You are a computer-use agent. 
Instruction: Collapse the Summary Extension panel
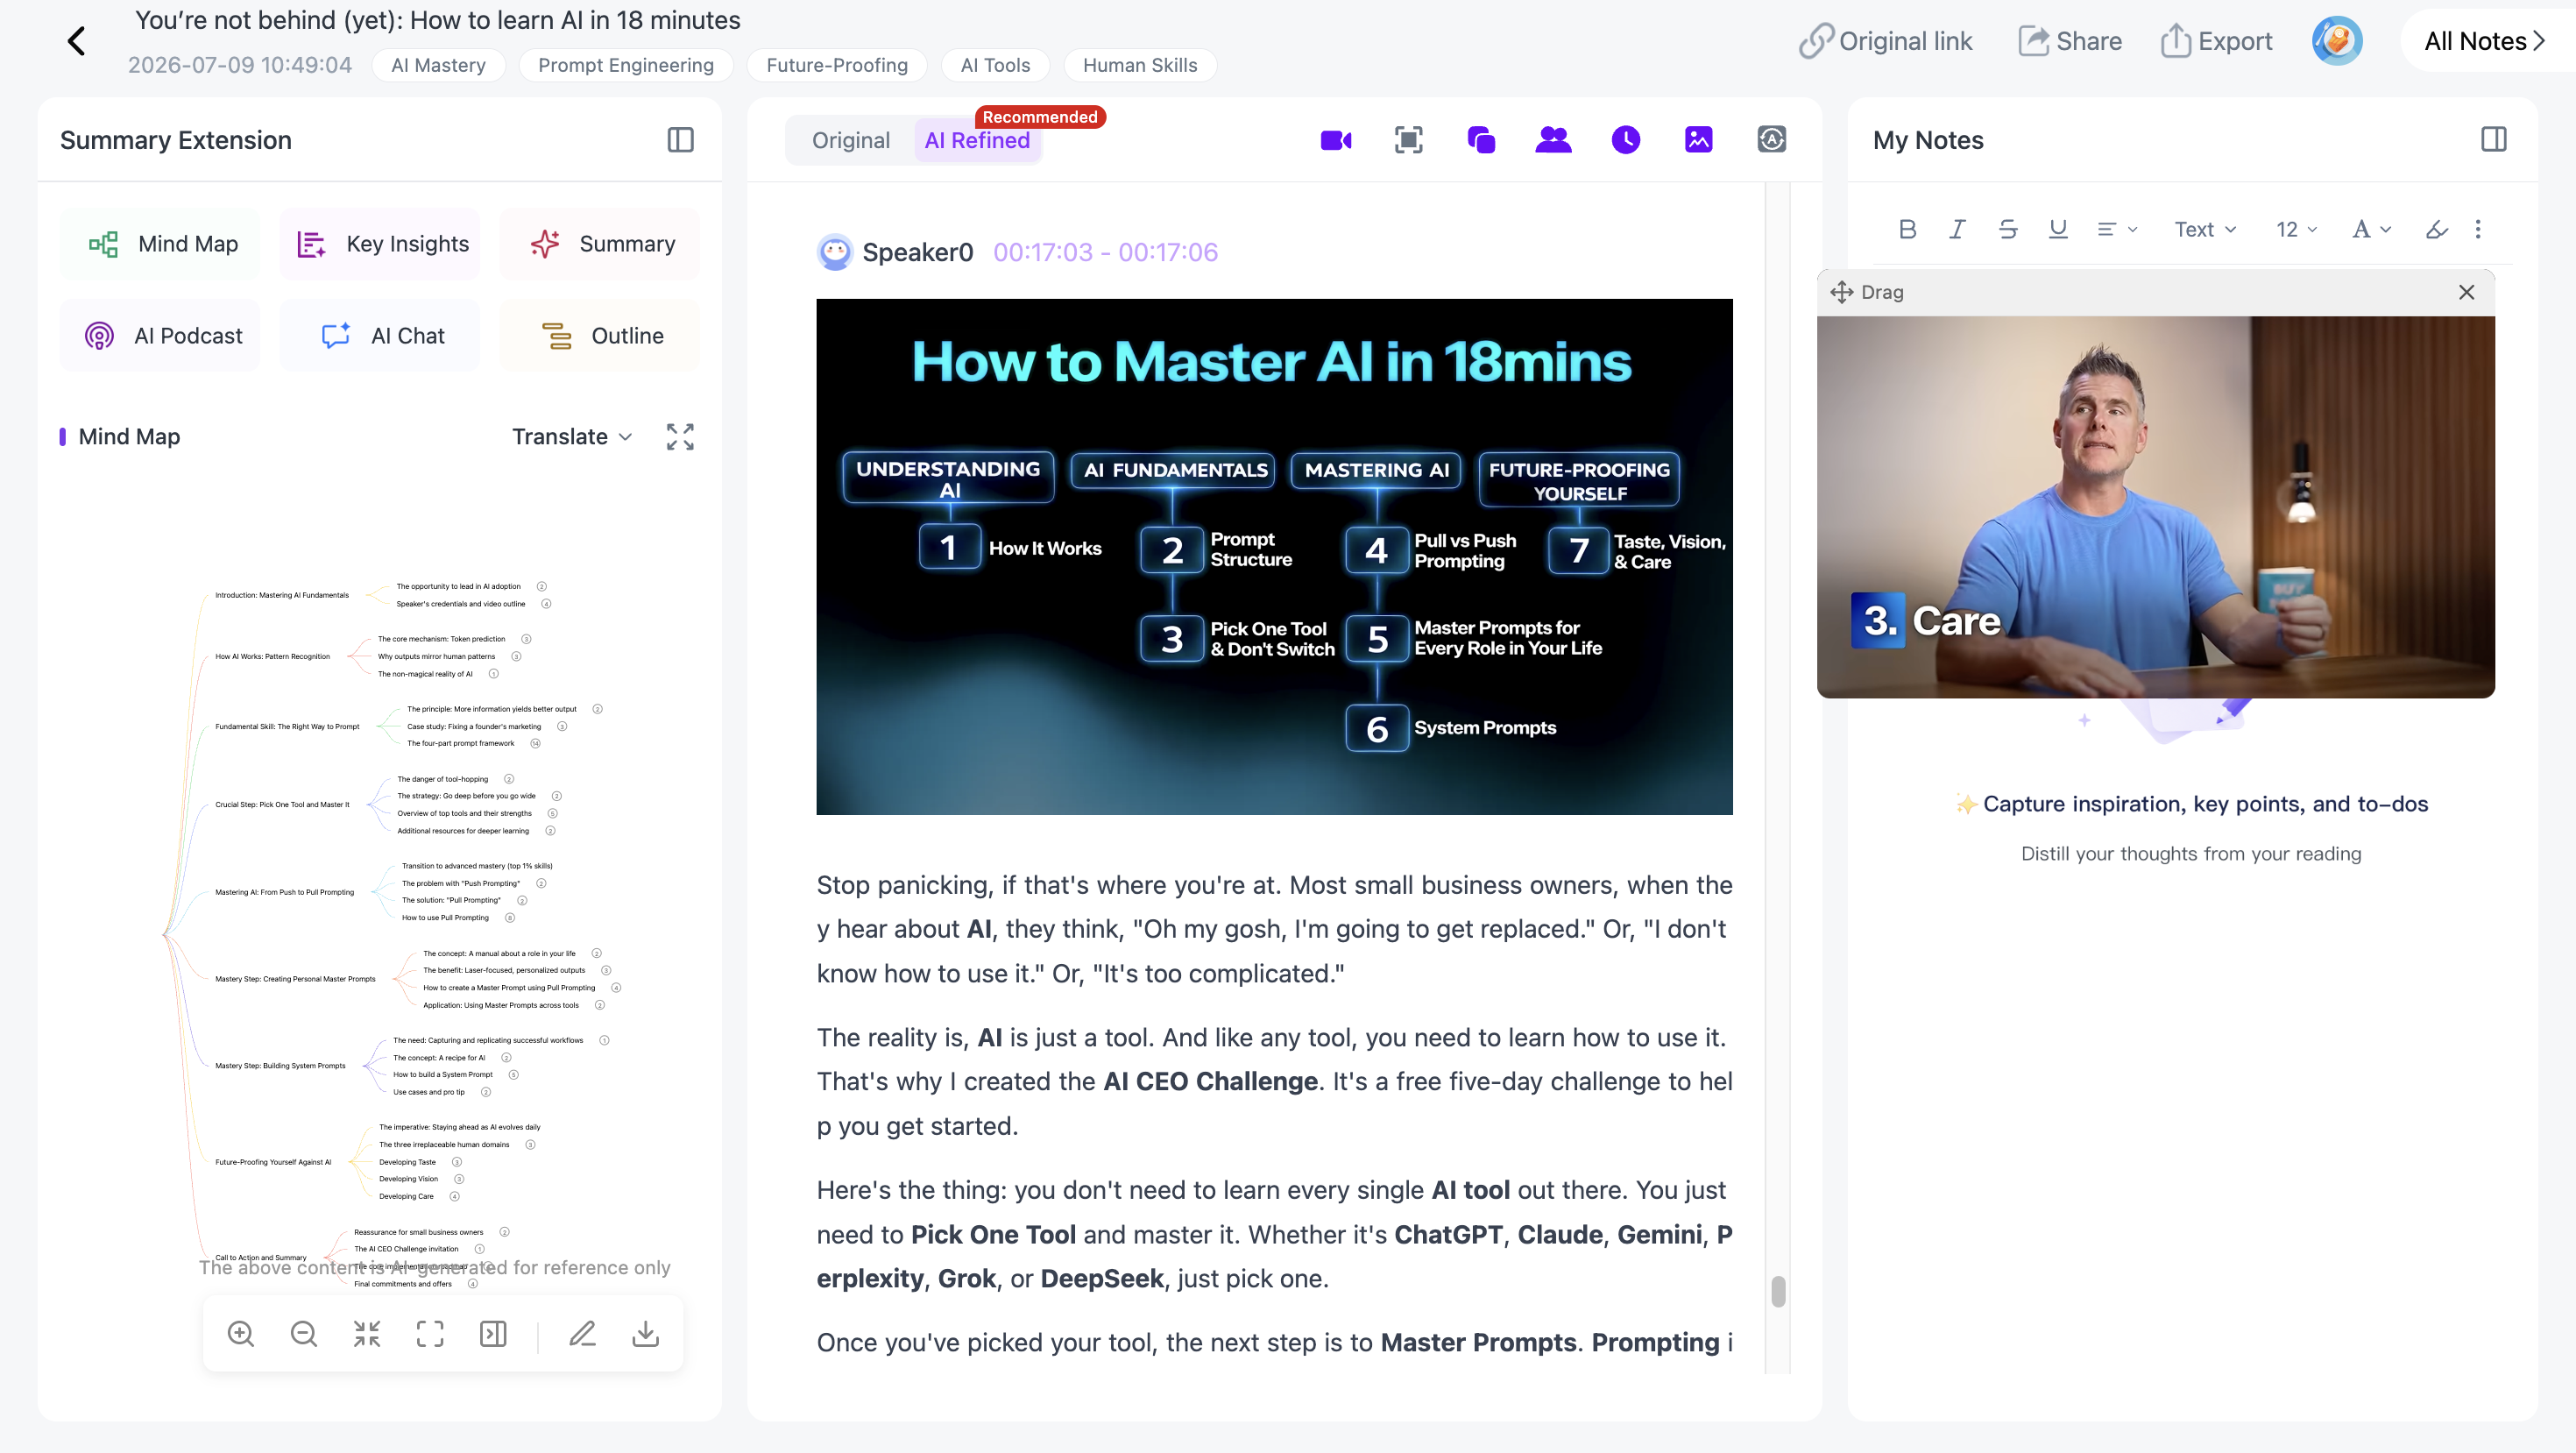point(680,140)
